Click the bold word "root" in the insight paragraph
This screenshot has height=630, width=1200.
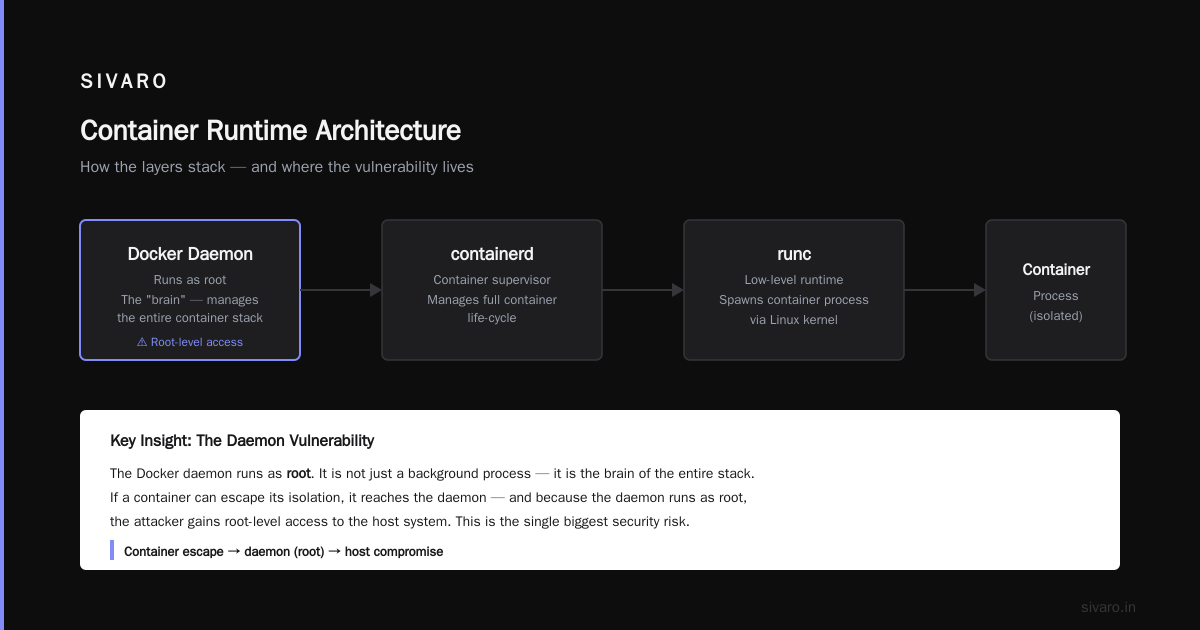(x=299, y=473)
